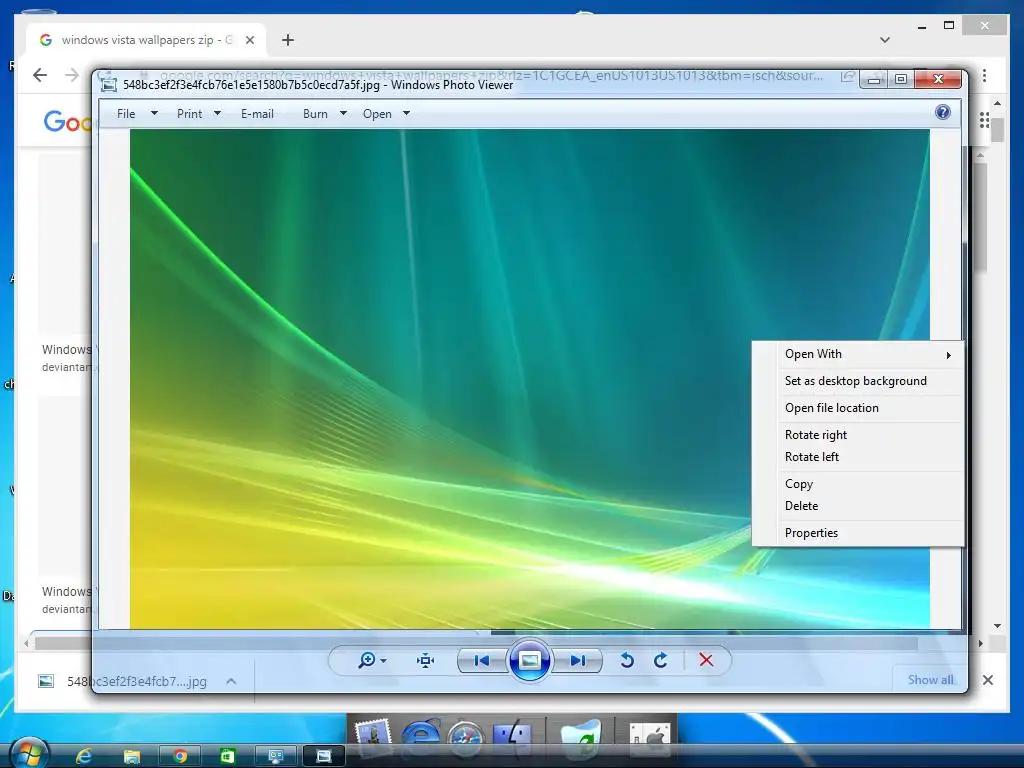Go to the next photo
Screen dimensions: 1024x768
click(577, 661)
